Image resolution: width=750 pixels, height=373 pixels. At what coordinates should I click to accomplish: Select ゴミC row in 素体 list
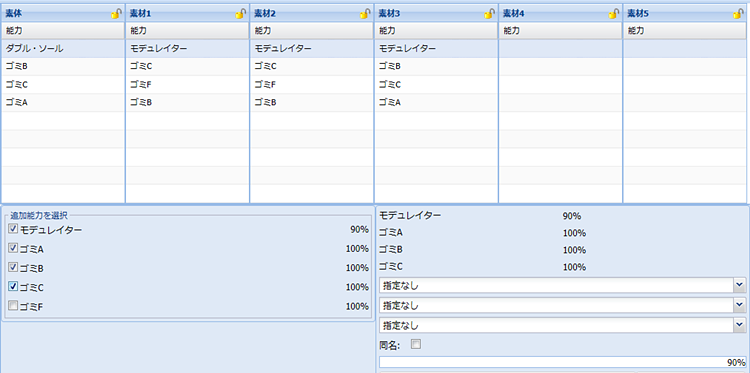pyautogui.click(x=63, y=85)
